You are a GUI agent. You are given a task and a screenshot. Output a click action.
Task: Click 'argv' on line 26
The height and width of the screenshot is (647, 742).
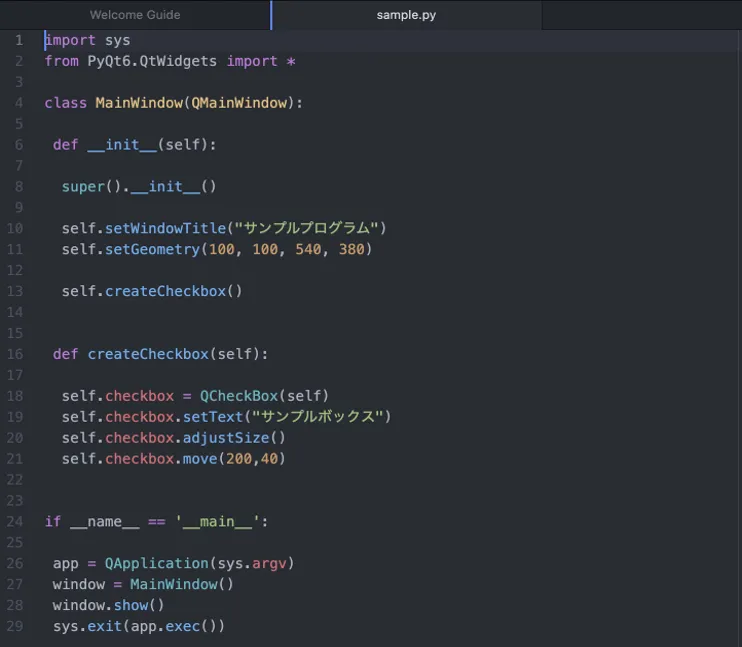click(269, 564)
